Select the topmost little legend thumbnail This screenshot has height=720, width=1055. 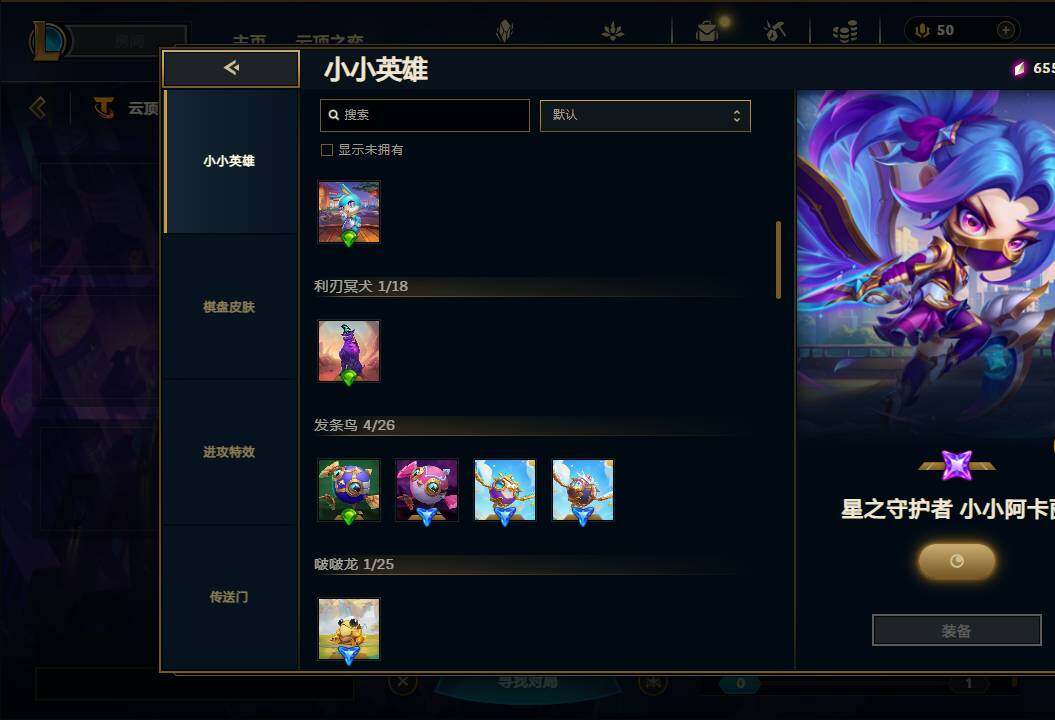(x=349, y=213)
